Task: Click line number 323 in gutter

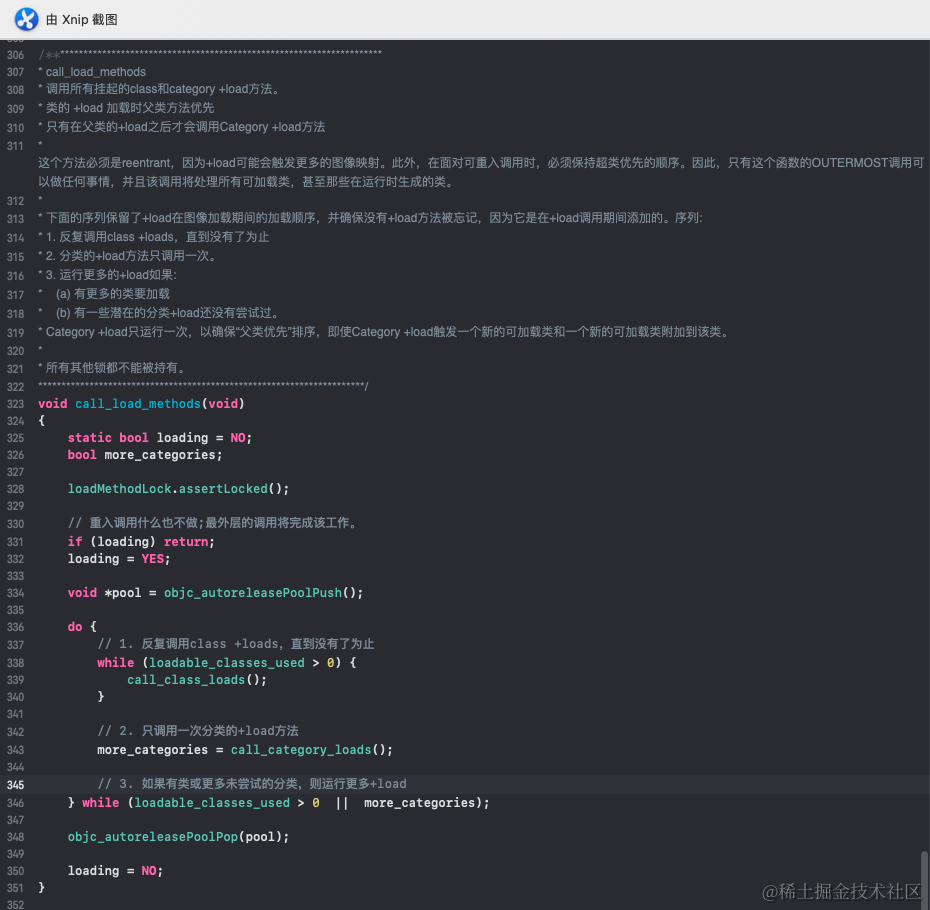Action: [x=15, y=404]
